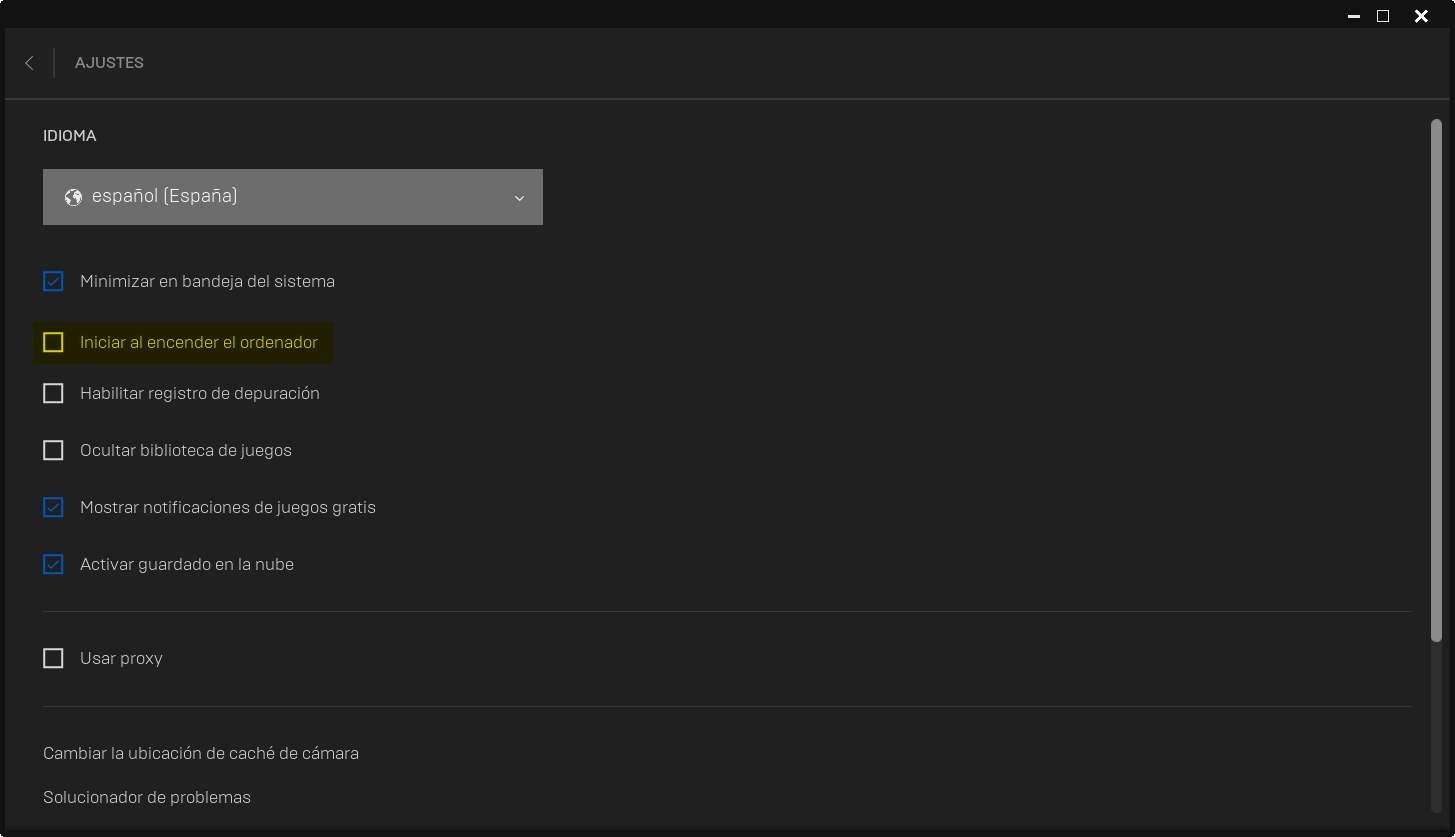Open Cambiar la ubicación de caché de cámara
The image size is (1455, 837).
tap(201, 753)
